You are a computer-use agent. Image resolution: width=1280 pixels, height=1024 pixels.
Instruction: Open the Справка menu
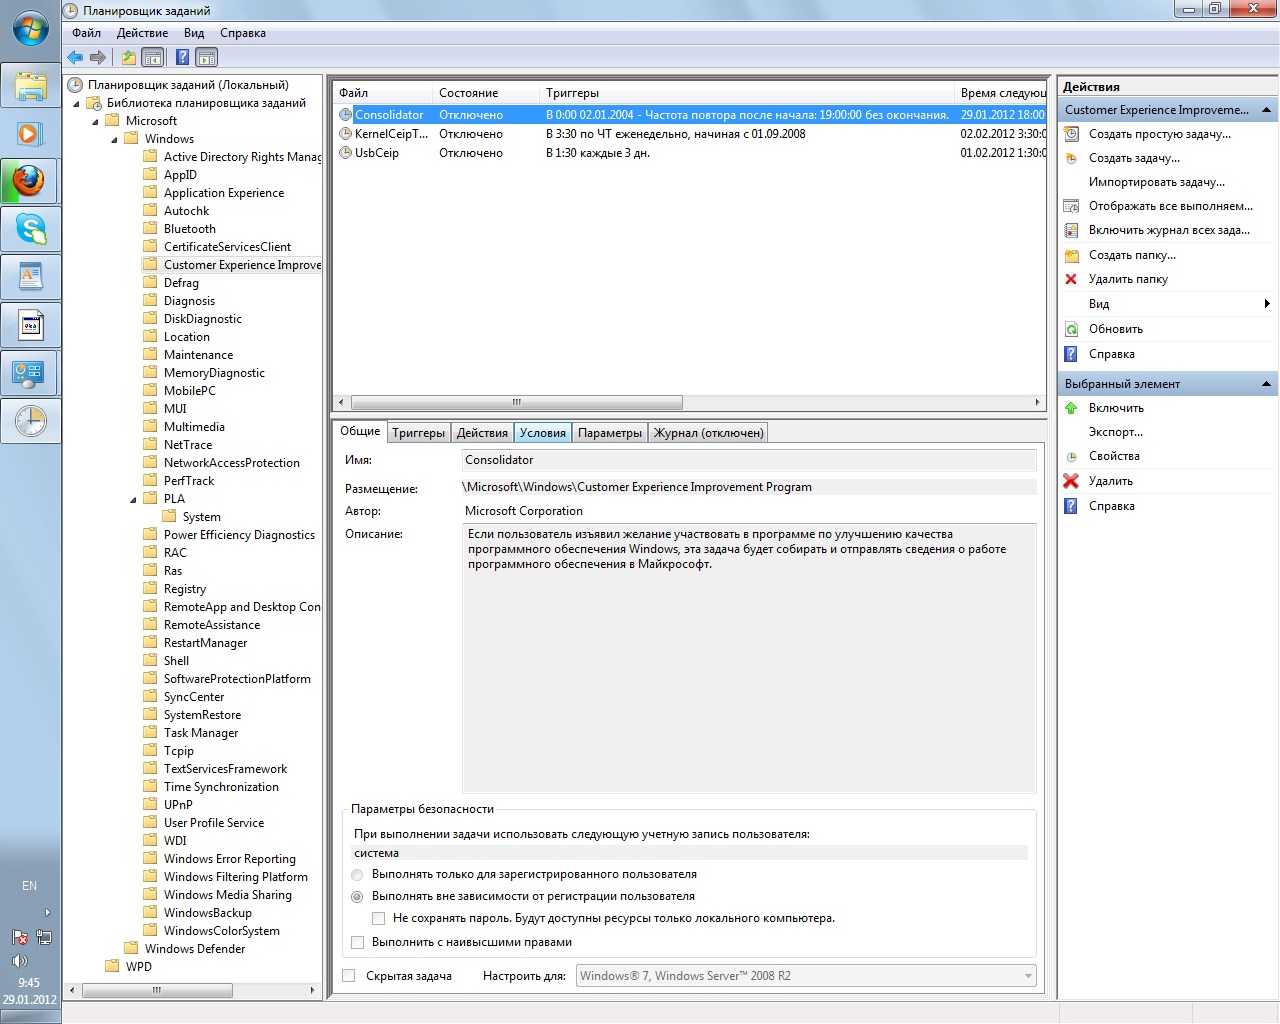click(243, 33)
